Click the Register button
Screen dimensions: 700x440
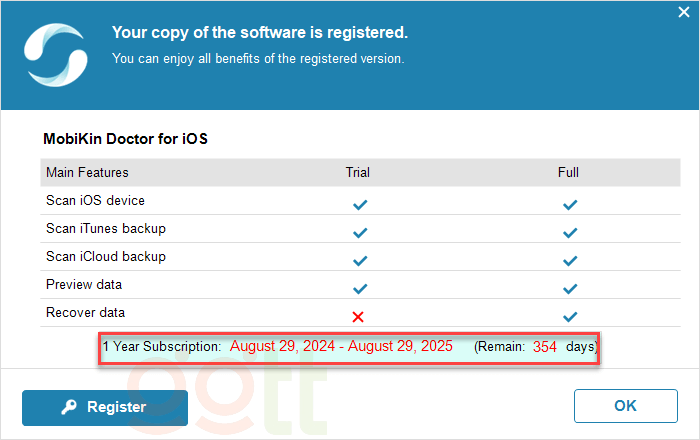click(x=105, y=407)
